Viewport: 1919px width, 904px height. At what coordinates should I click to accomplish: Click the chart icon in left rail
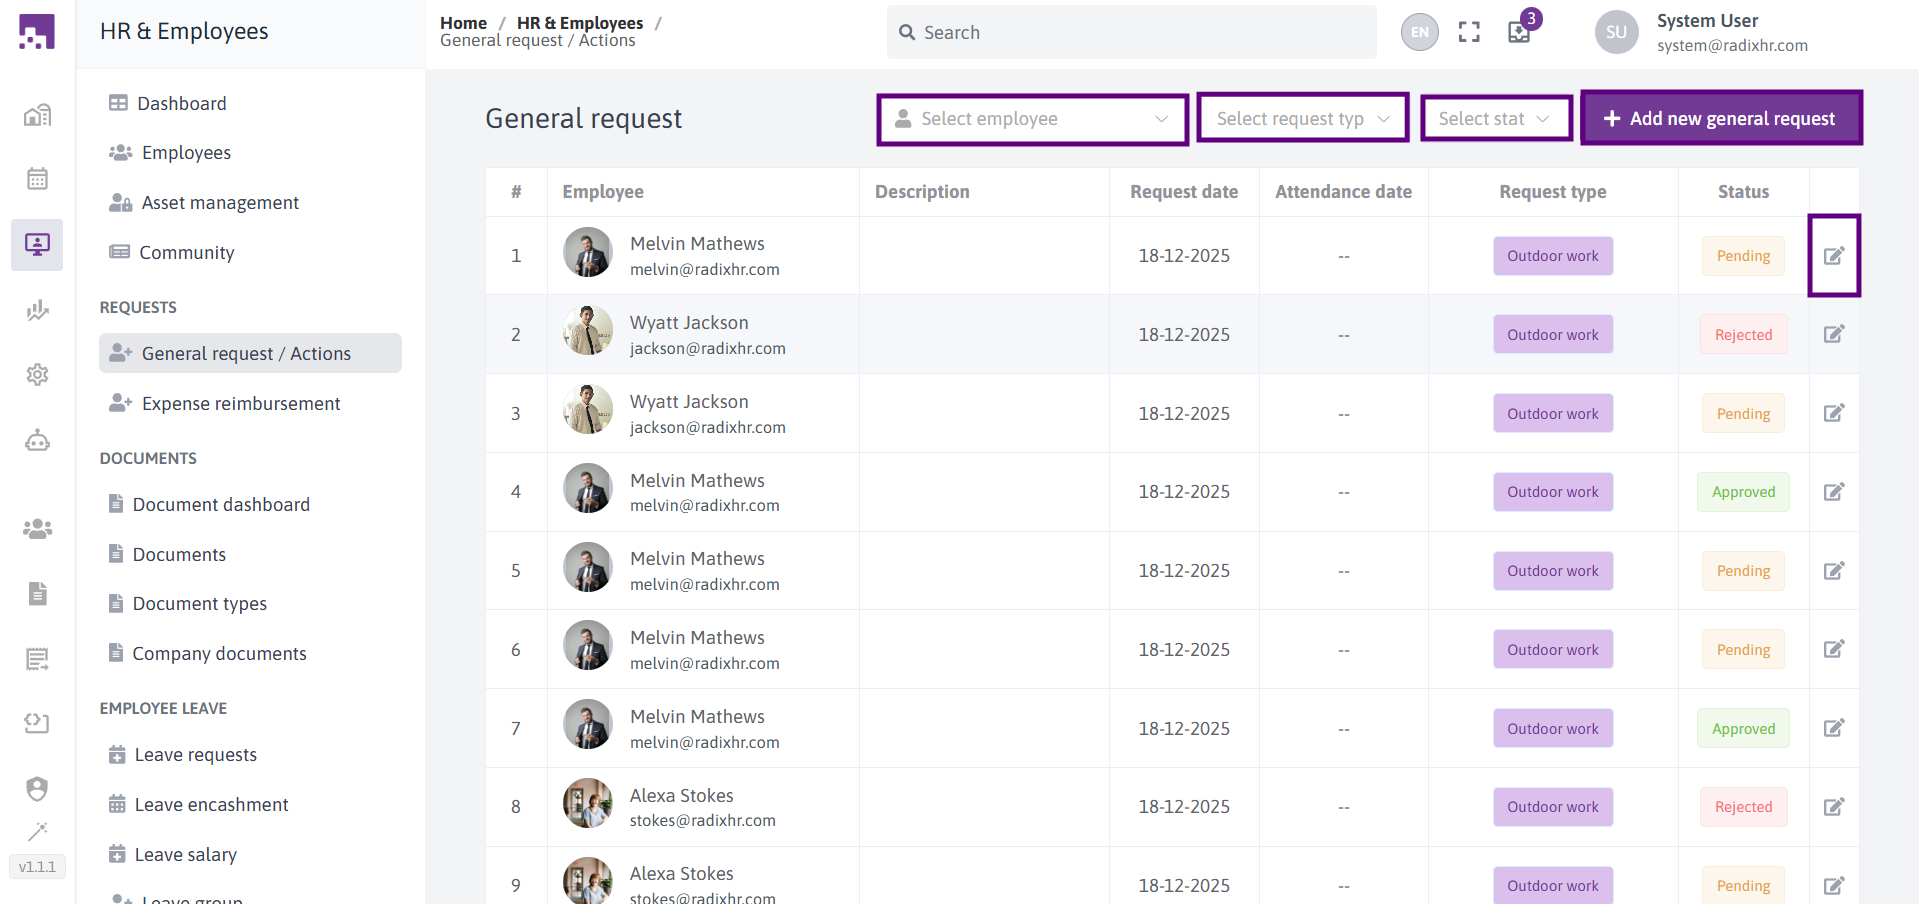[37, 310]
